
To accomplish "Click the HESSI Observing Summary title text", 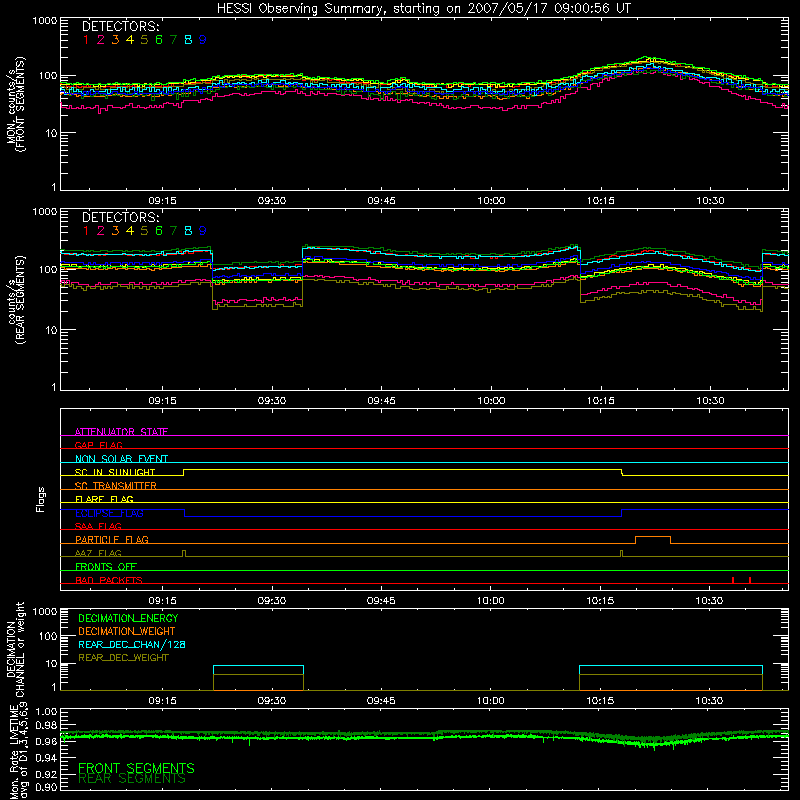I will tap(423, 8).
